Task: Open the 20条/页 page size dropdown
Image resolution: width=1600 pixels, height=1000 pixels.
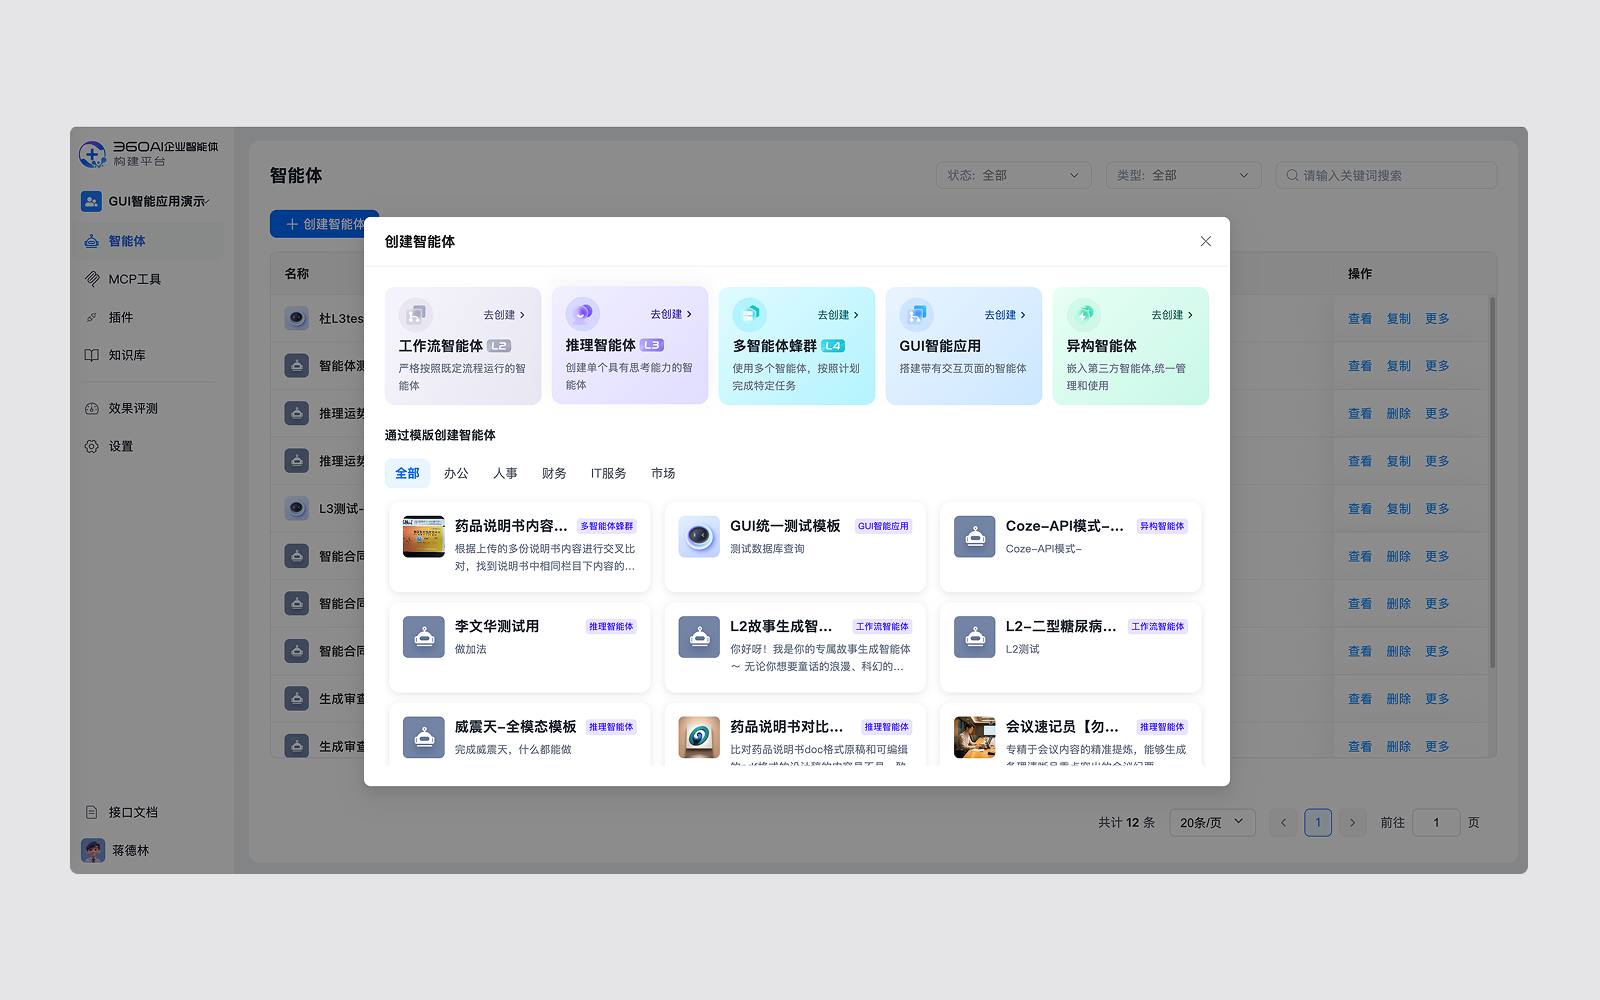Action: click(1212, 822)
